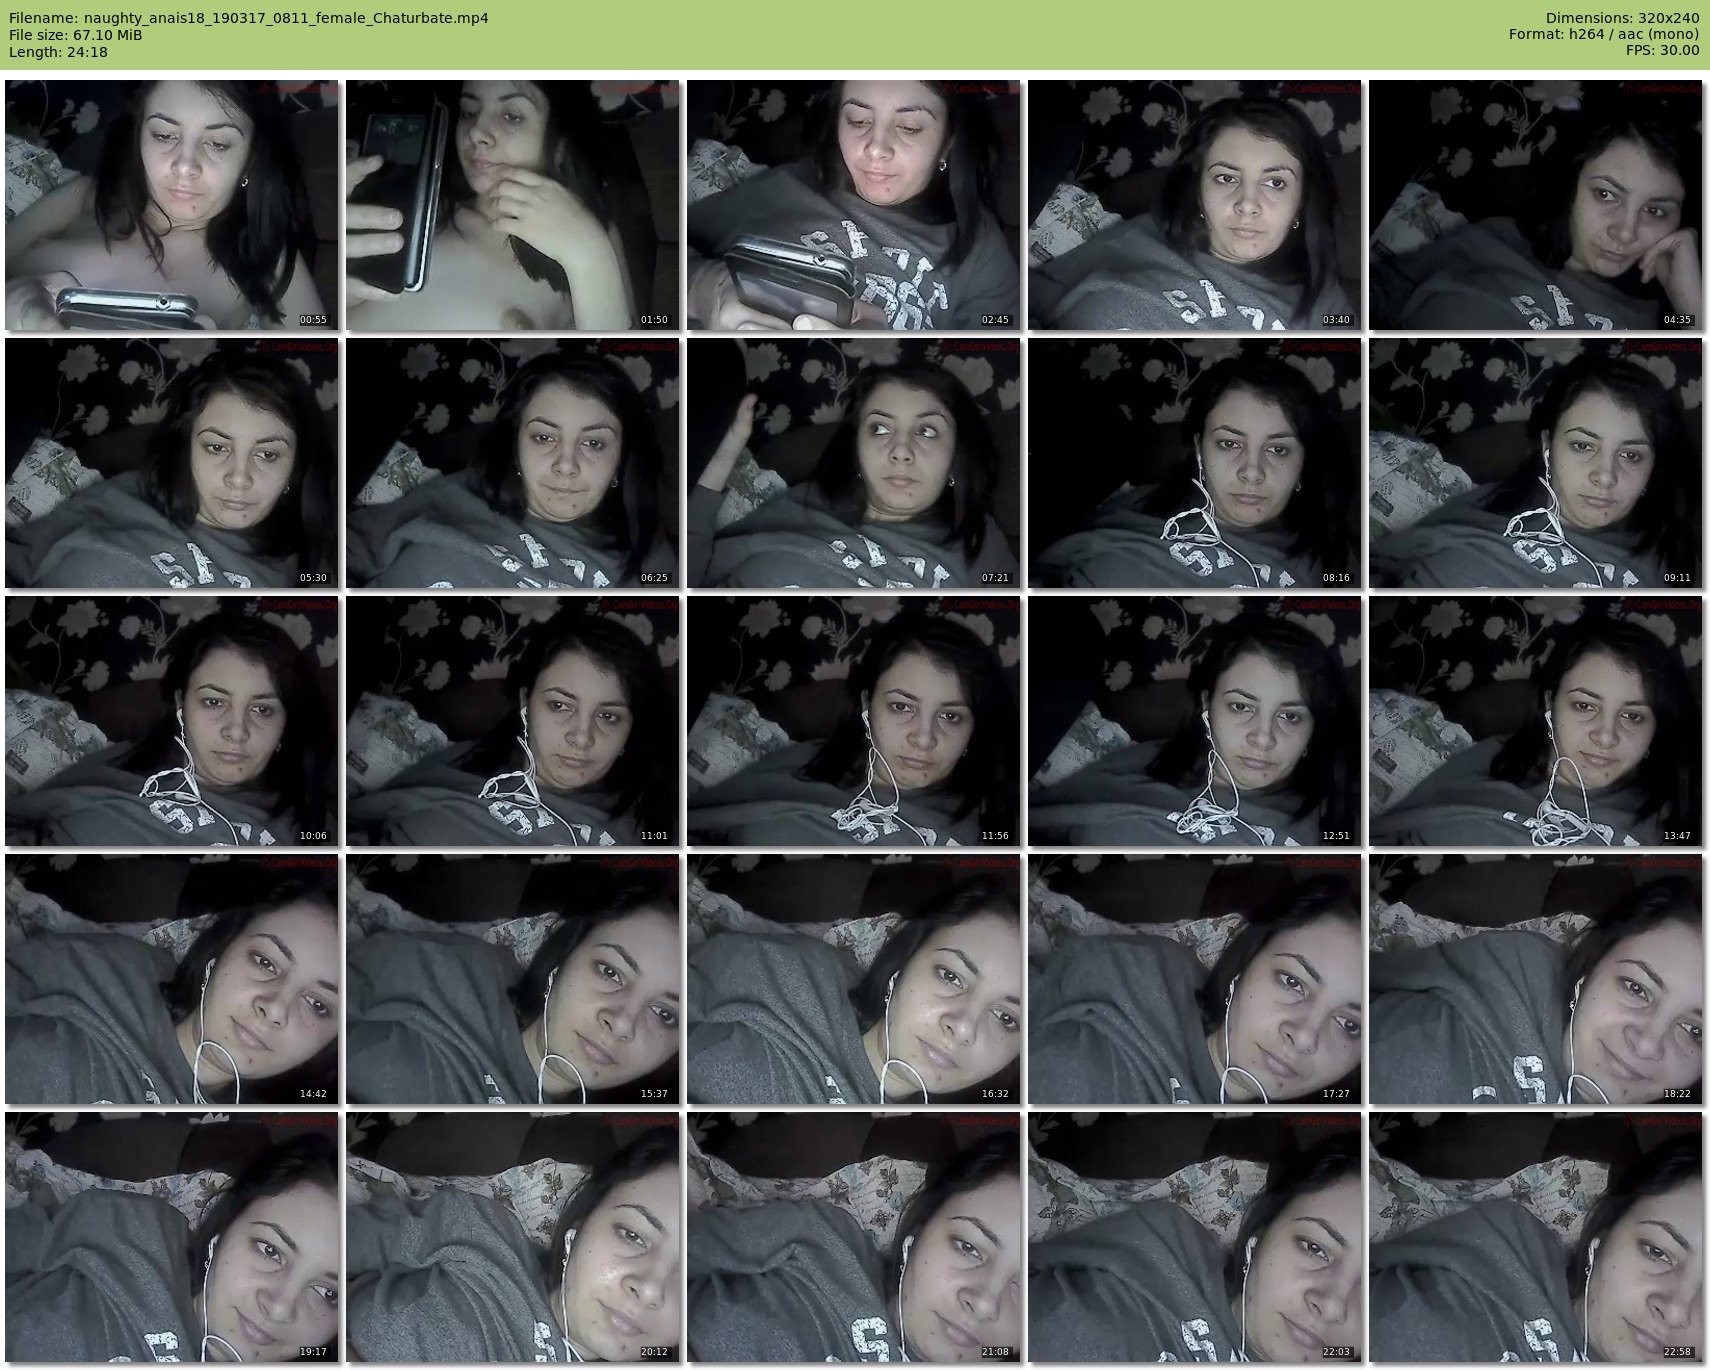Choose the frame captured at 22:03
Viewport: 1710px width, 1370px height.
click(x=1195, y=1237)
